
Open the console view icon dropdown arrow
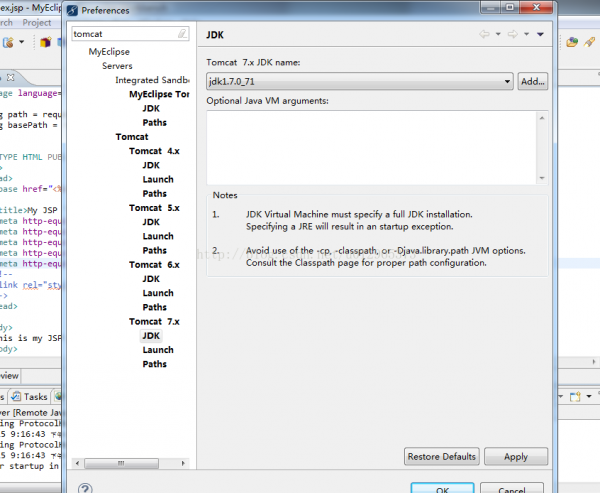click(x=589, y=397)
